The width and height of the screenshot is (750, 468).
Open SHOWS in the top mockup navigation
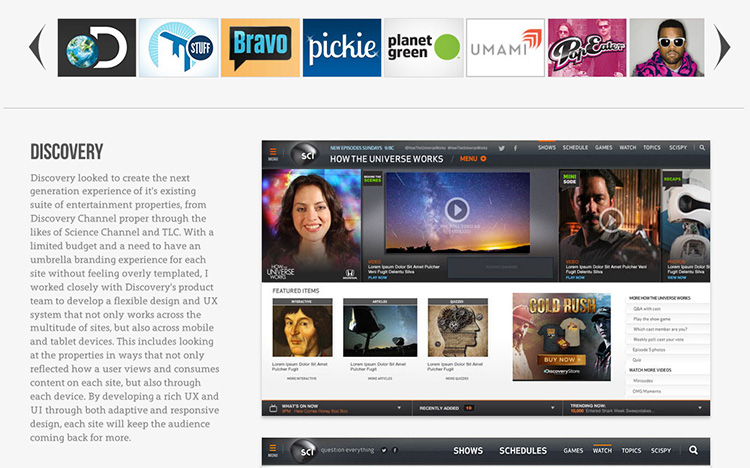click(547, 148)
